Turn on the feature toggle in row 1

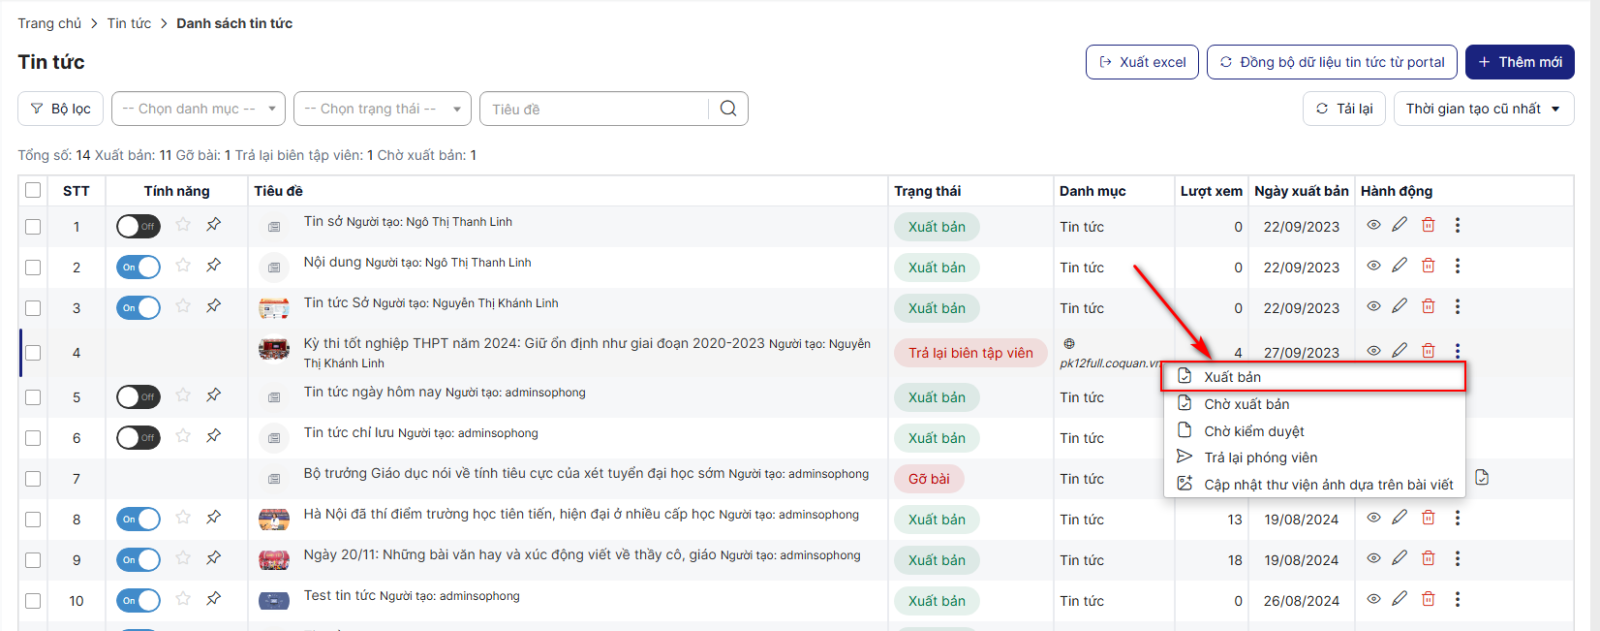[x=138, y=227]
